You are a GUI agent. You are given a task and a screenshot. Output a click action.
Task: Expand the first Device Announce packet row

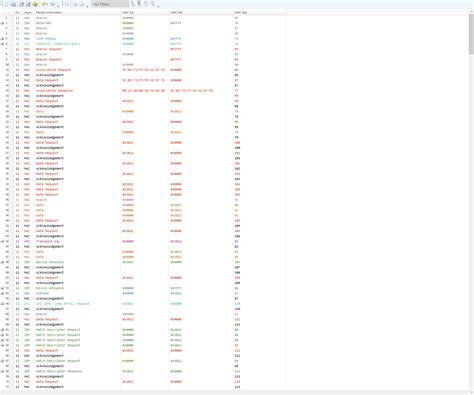tap(2, 262)
